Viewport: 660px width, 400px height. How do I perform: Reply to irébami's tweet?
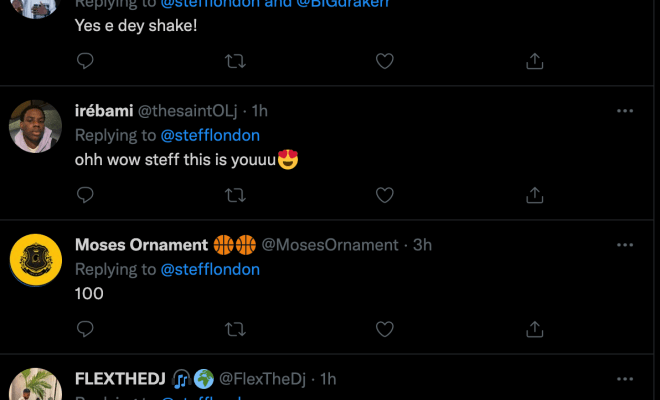pyautogui.click(x=85, y=195)
